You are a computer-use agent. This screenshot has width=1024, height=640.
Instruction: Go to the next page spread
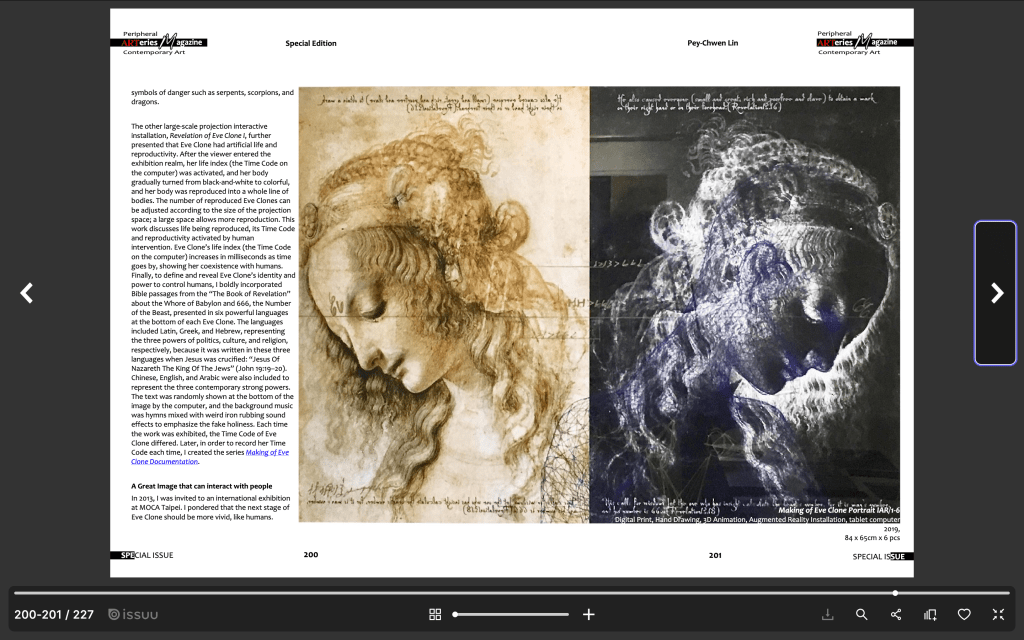pyautogui.click(x=996, y=293)
